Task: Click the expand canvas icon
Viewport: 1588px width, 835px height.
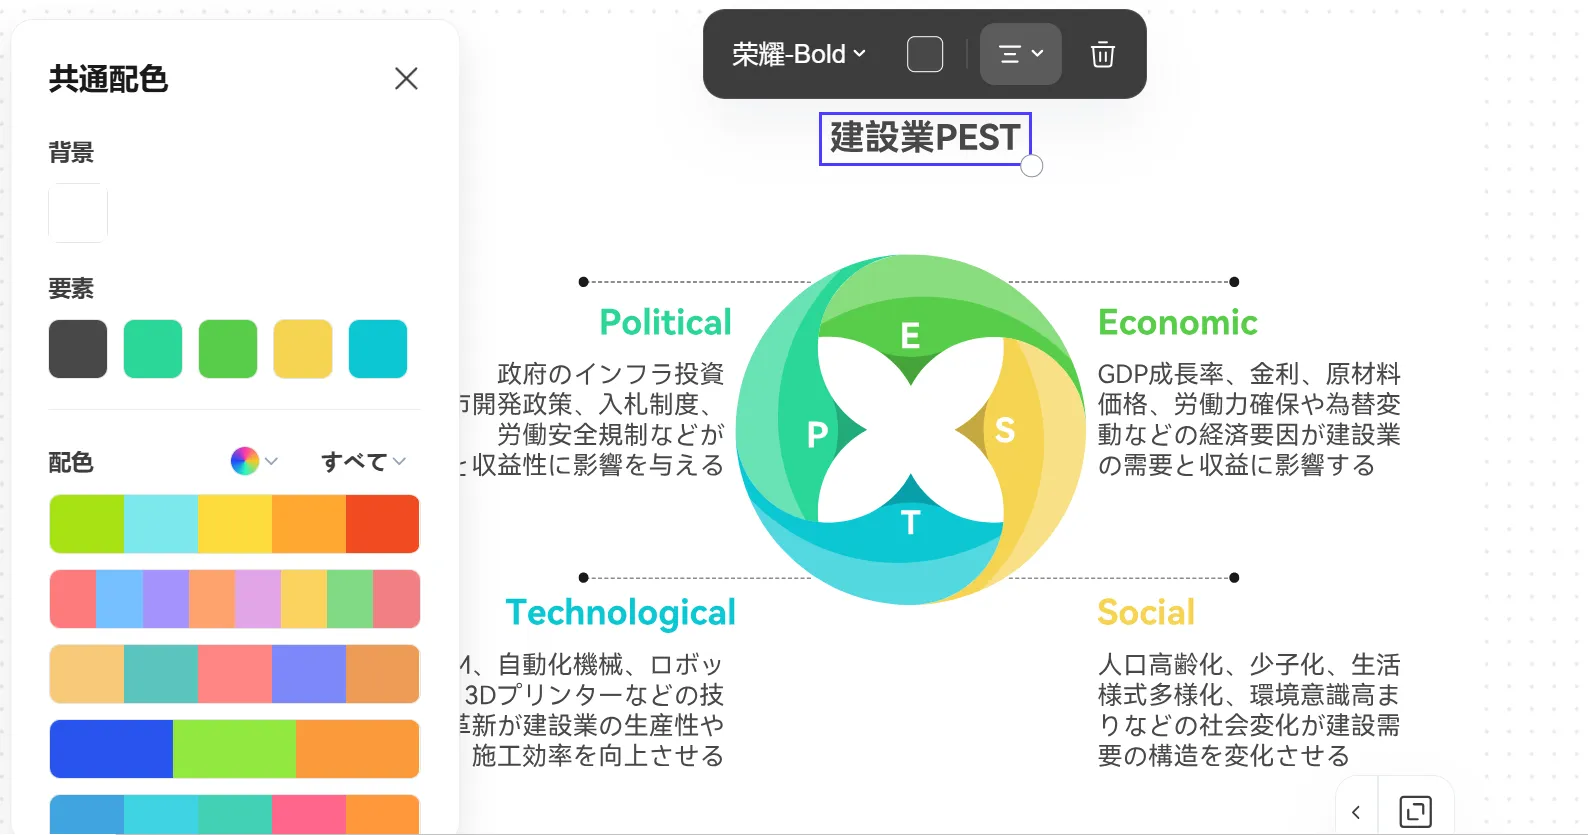Action: coord(1415,811)
